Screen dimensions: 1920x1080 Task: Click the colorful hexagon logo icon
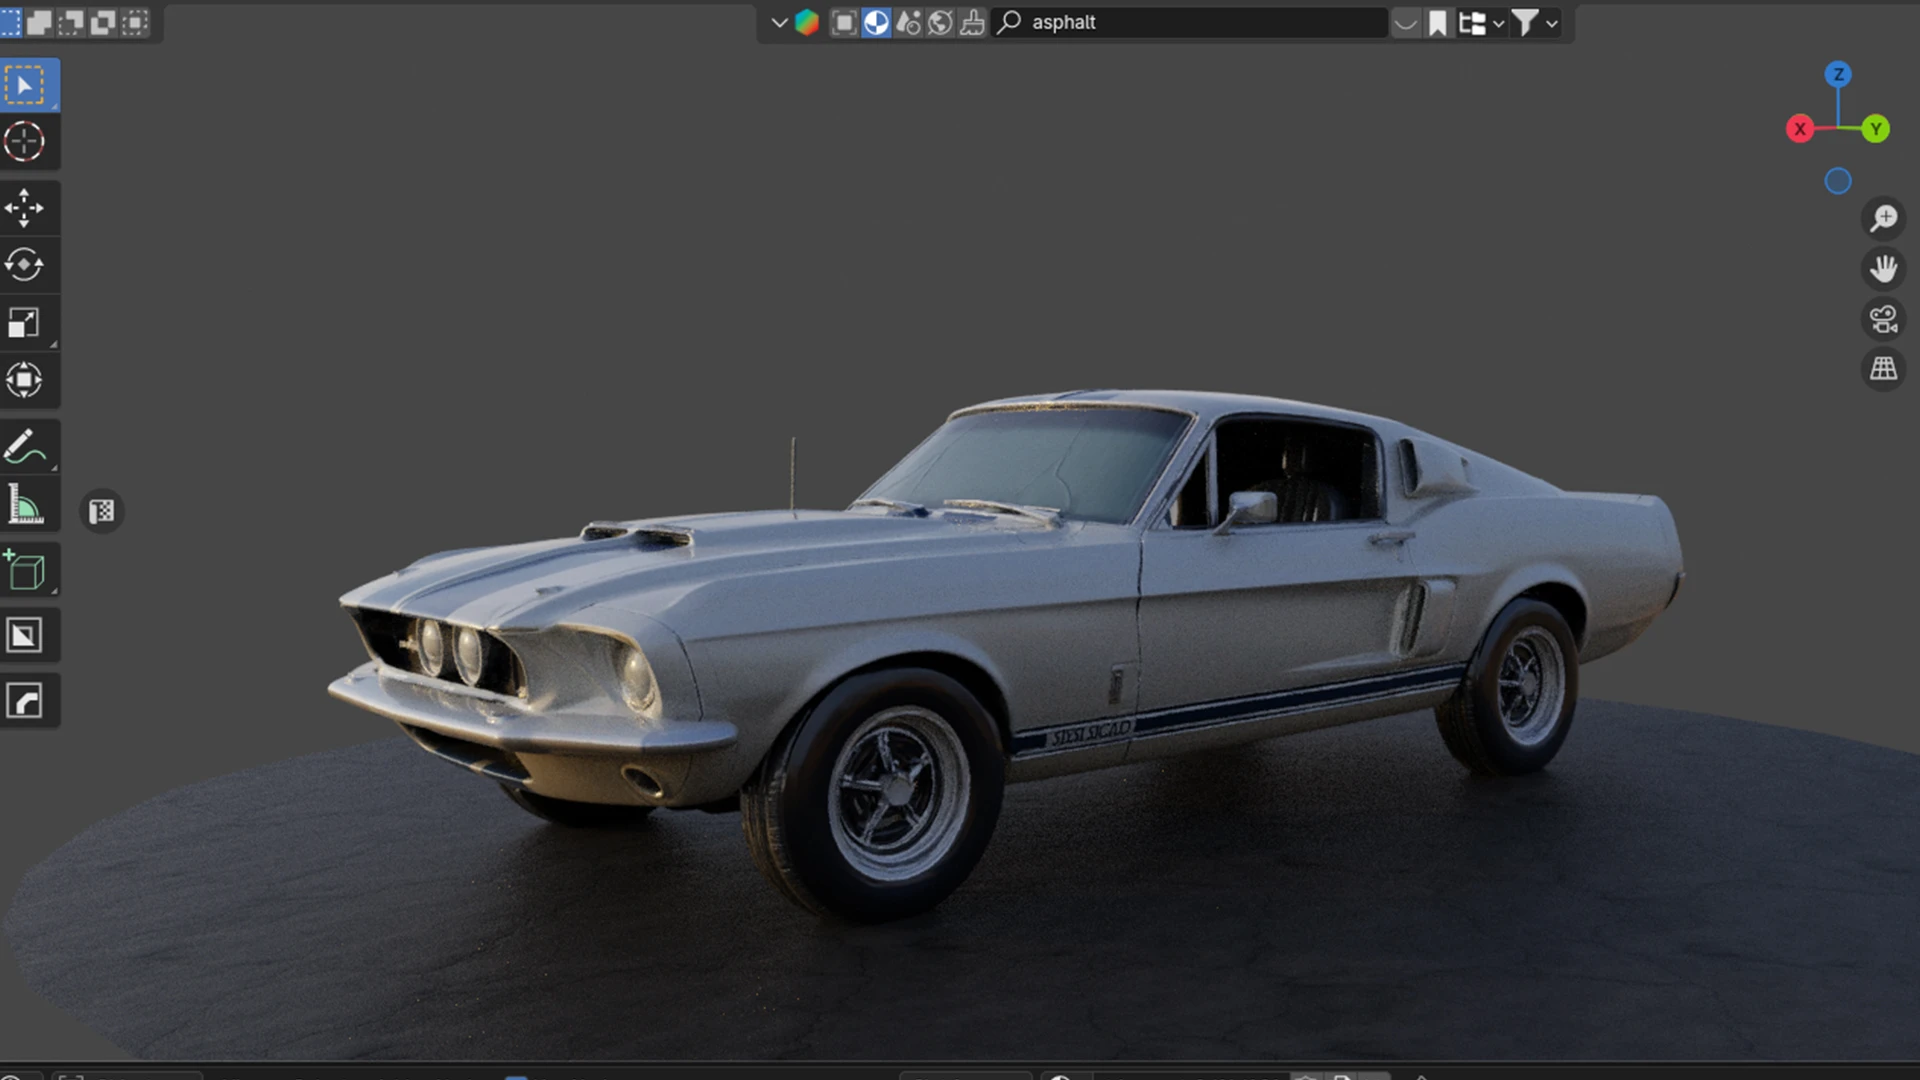point(807,22)
